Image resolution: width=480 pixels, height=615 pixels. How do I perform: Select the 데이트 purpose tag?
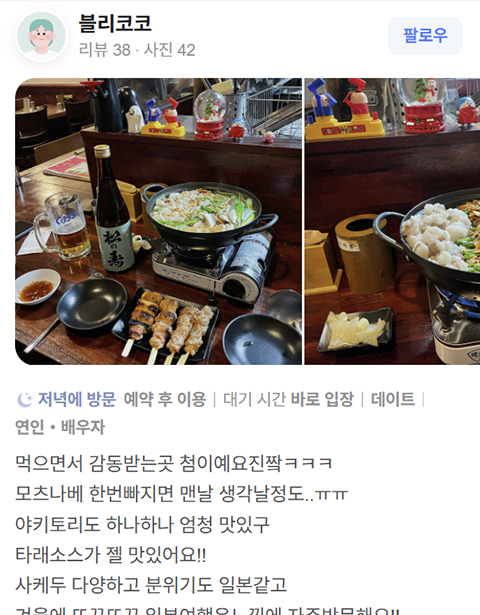click(393, 399)
